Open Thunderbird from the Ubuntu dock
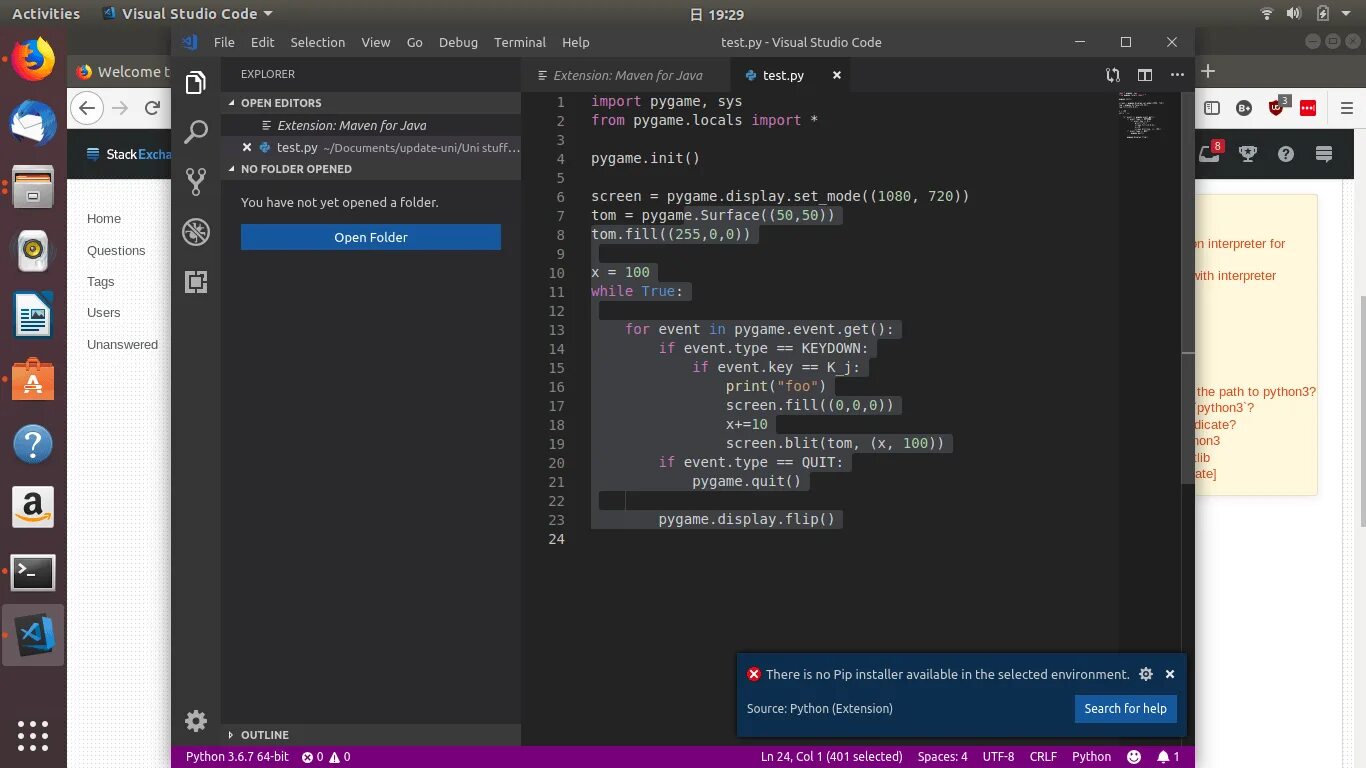This screenshot has width=1366, height=768. 33,122
